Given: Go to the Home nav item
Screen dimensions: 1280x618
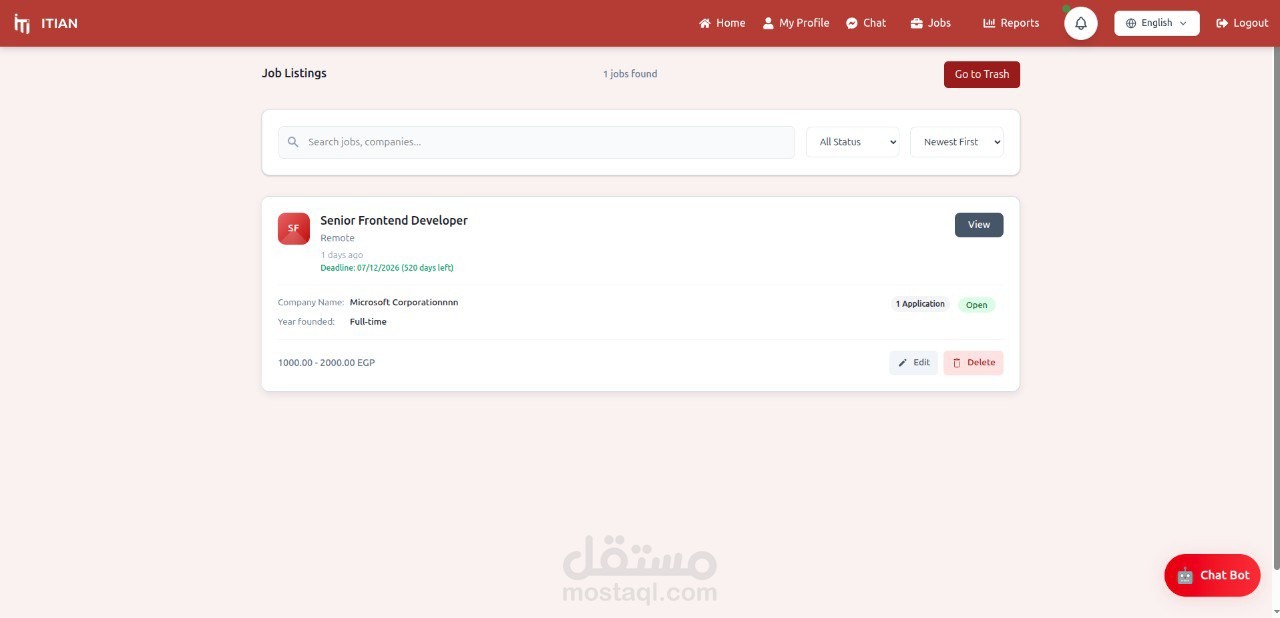Looking at the screenshot, I should pyautogui.click(x=722, y=23).
